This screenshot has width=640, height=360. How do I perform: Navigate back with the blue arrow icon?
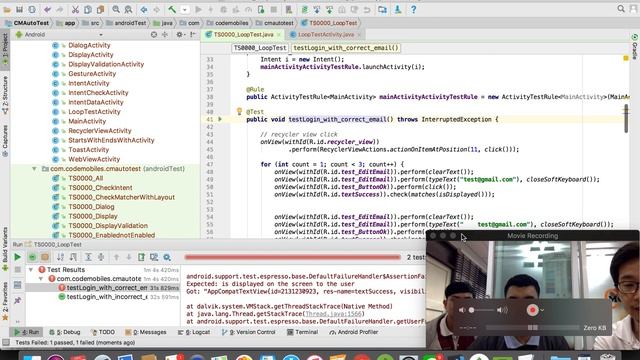coord(144,9)
